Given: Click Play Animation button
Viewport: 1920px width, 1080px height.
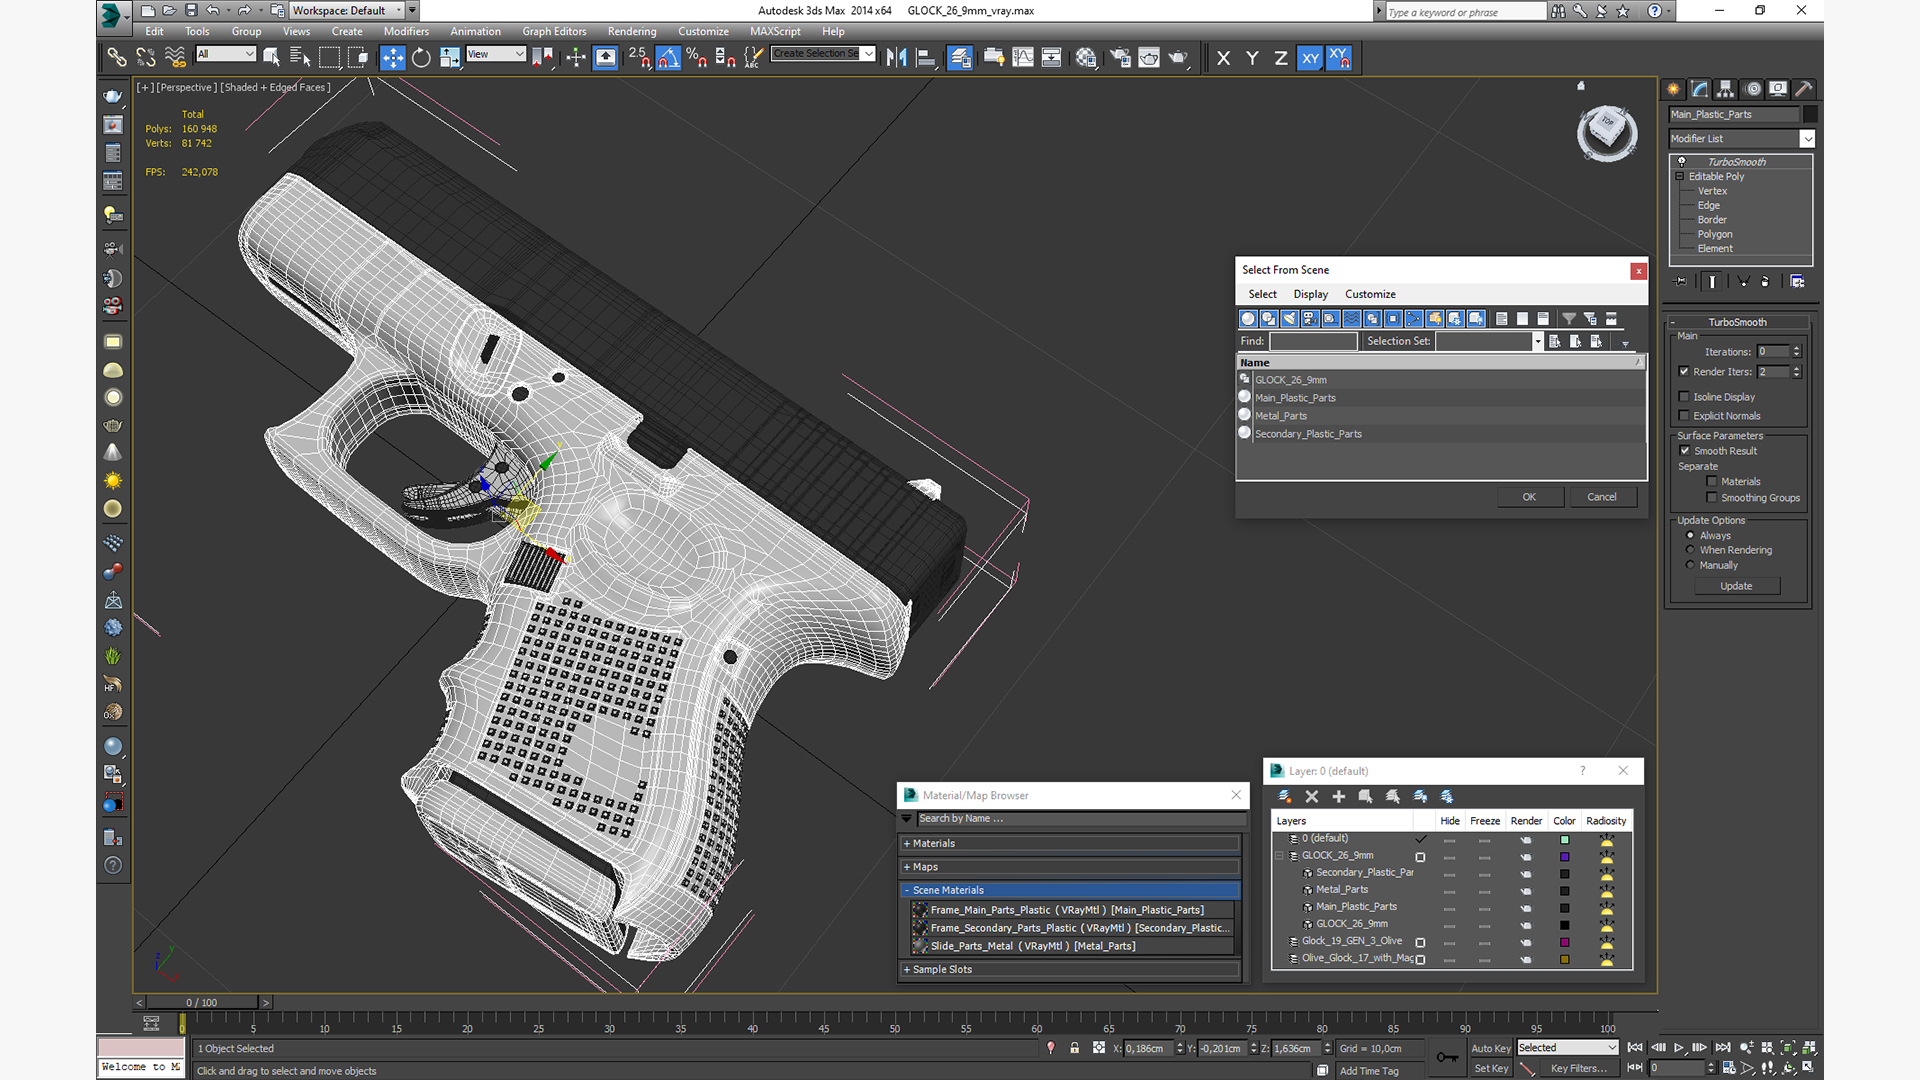Looking at the screenshot, I should coord(1679,1047).
